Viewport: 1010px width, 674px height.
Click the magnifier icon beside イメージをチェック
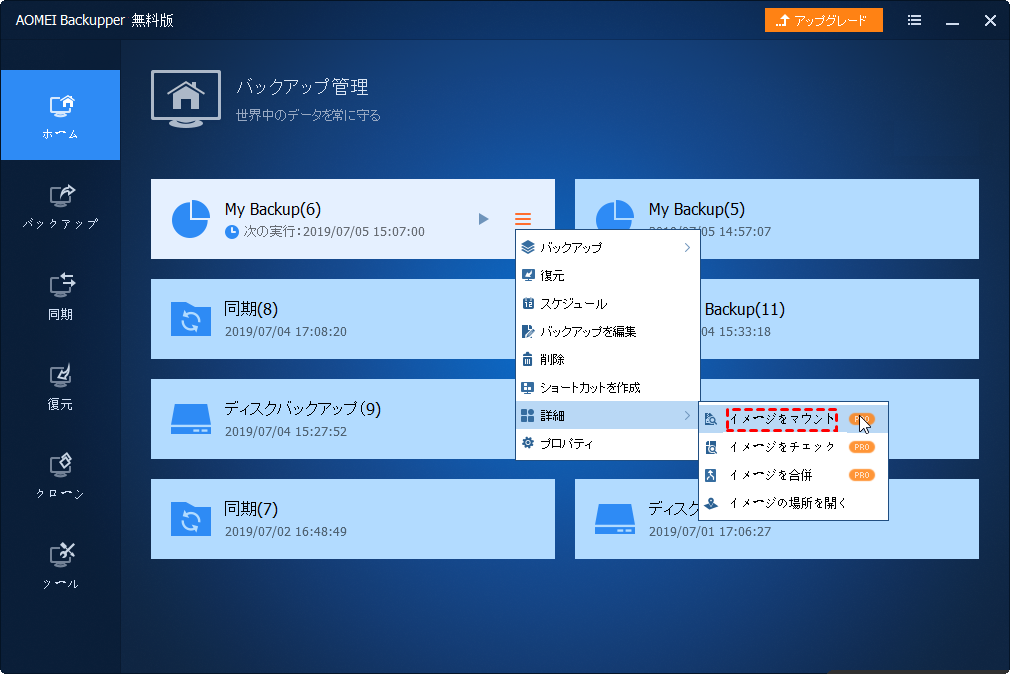coord(711,447)
